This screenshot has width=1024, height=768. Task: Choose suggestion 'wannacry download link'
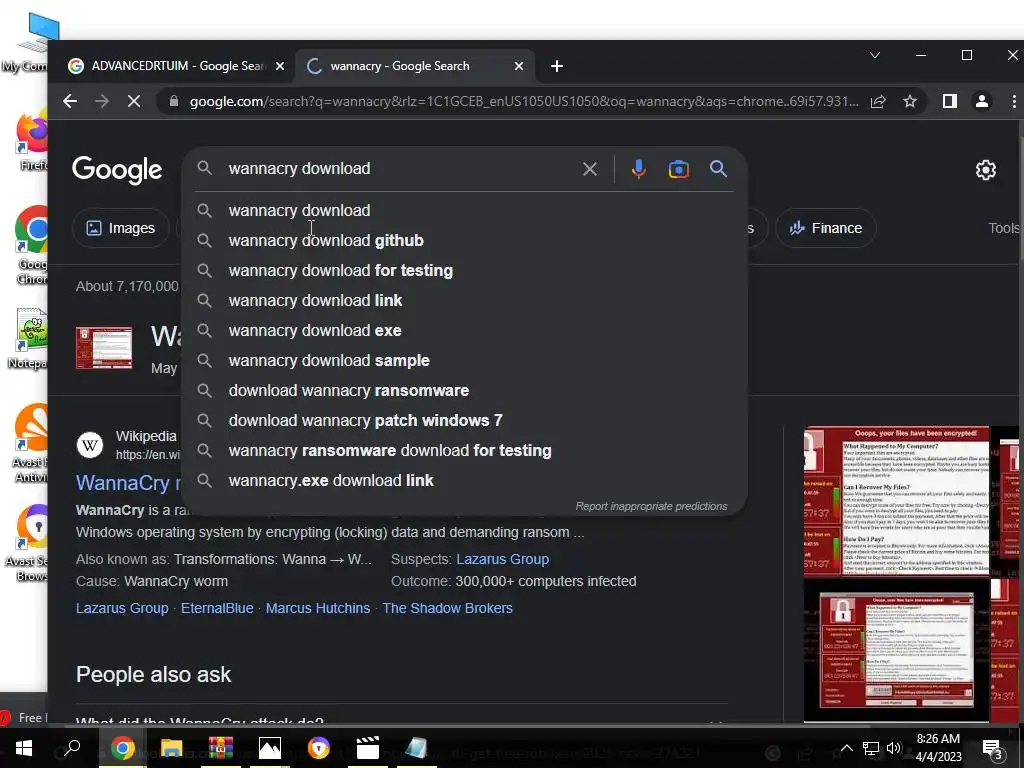pos(464,300)
